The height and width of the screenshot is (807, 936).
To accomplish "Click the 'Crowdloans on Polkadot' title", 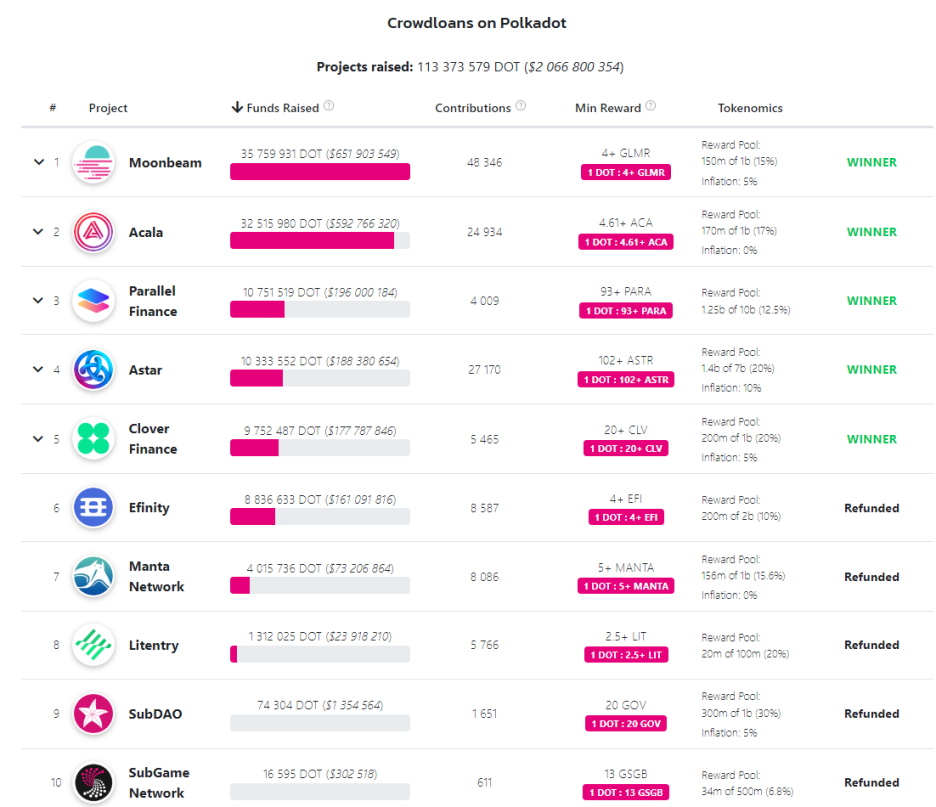I will (476, 23).
